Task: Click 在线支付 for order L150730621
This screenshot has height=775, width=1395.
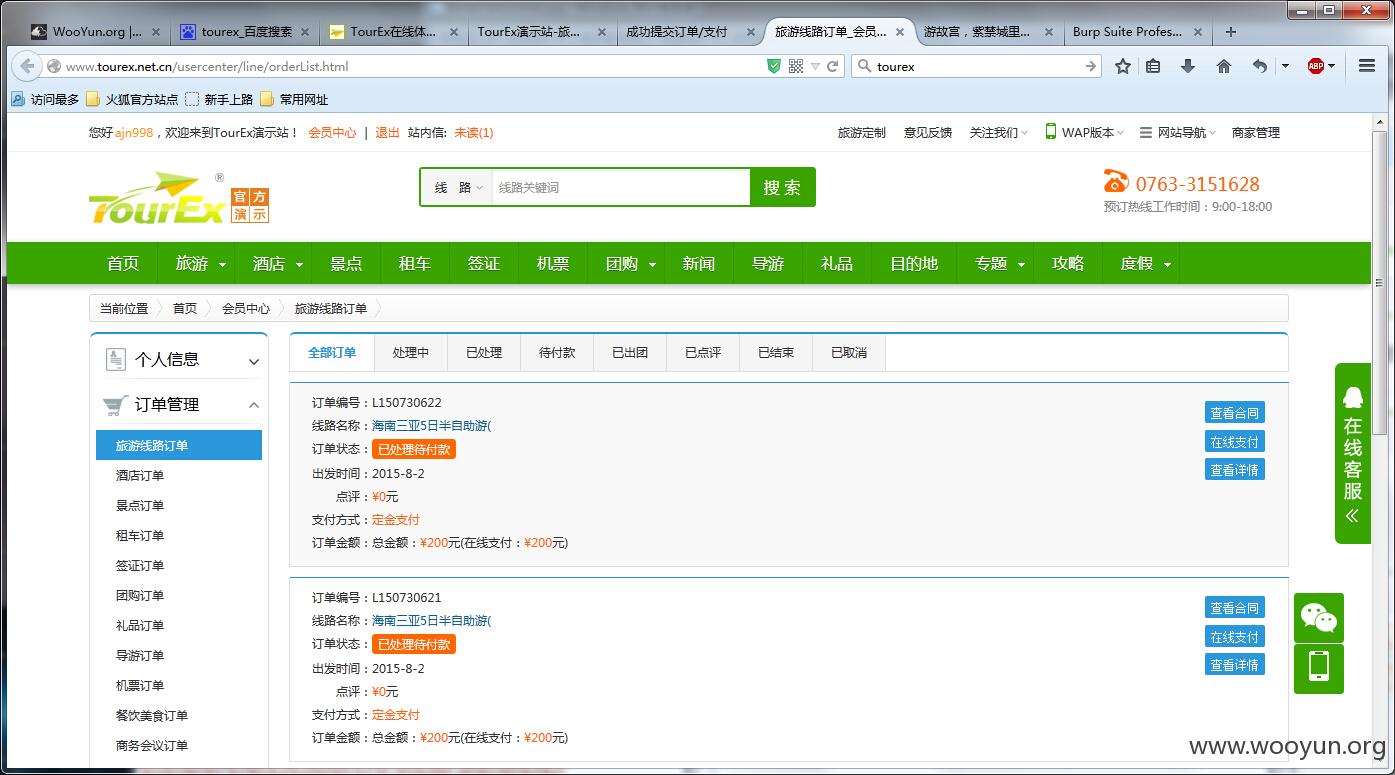Action: 1235,636
